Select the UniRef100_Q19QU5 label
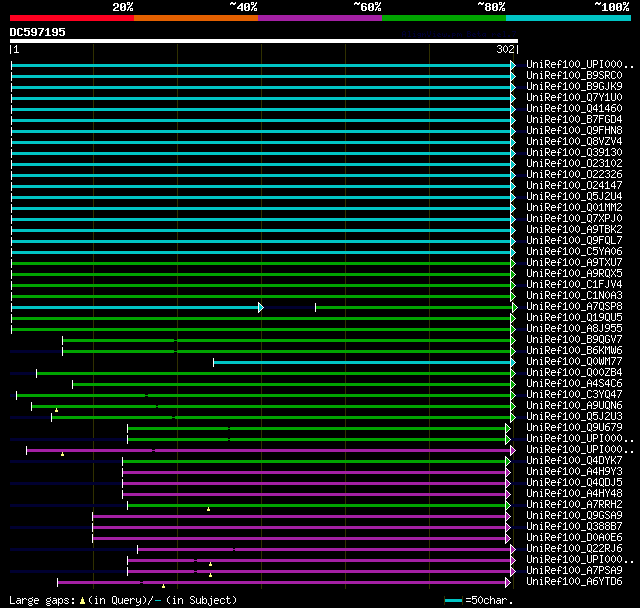This screenshot has height=608, width=640. (574, 318)
